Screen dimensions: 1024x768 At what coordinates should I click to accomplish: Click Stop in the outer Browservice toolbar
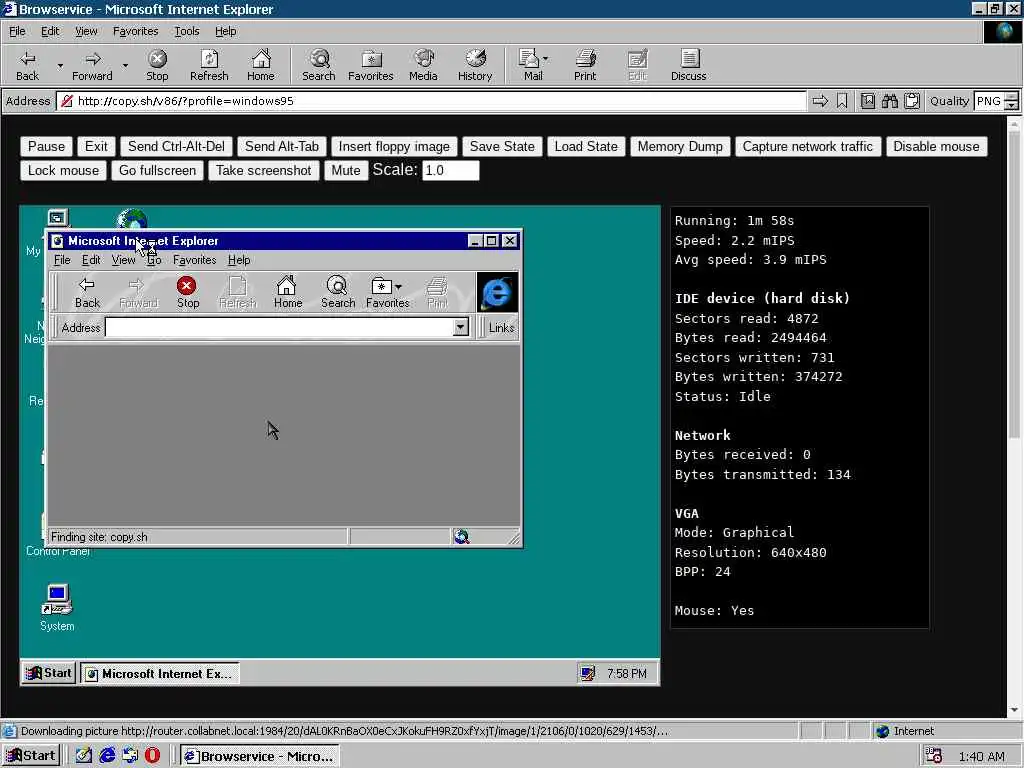click(x=157, y=66)
